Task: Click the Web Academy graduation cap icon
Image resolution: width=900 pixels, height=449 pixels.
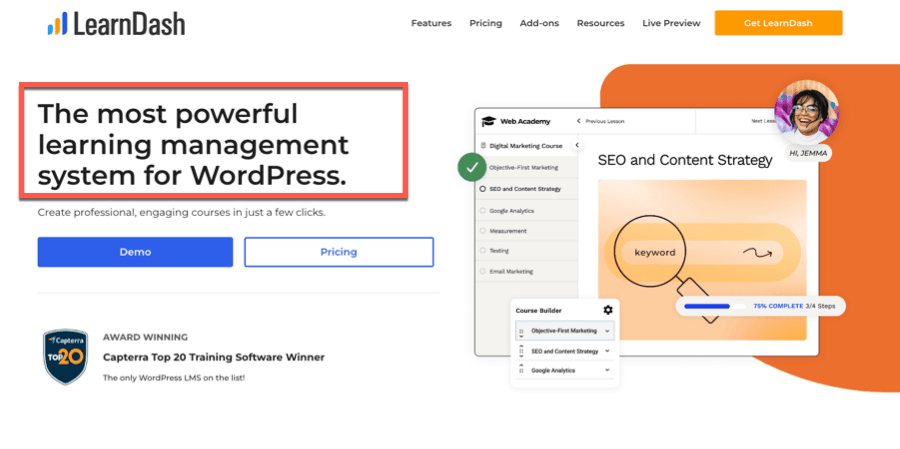Action: click(x=488, y=121)
